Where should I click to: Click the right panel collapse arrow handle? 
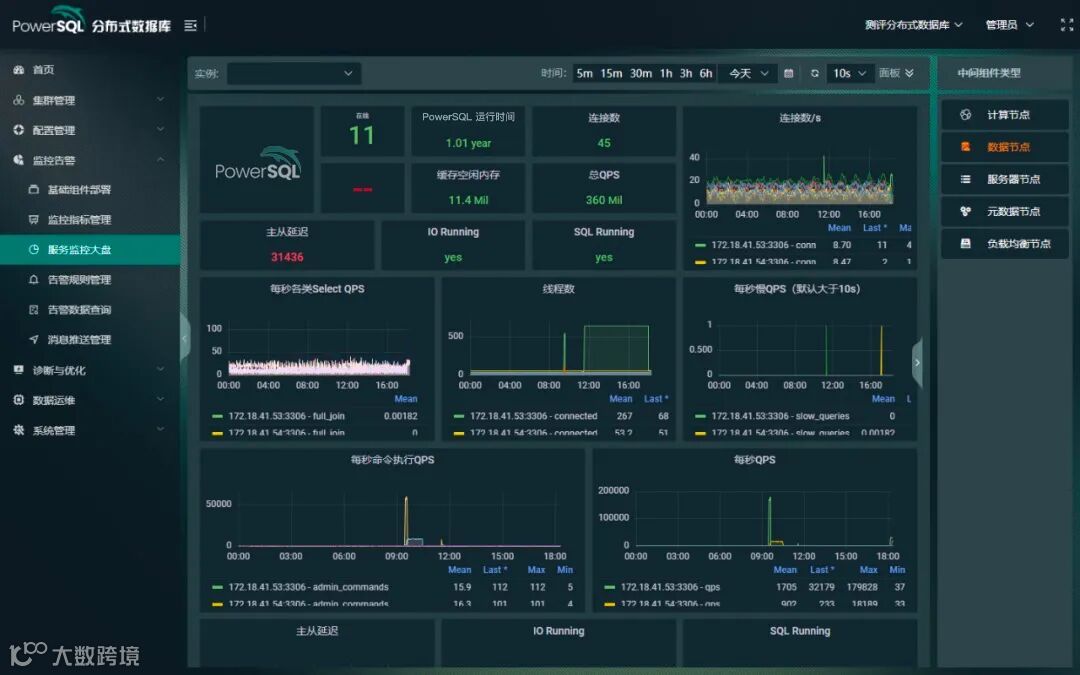click(x=917, y=362)
